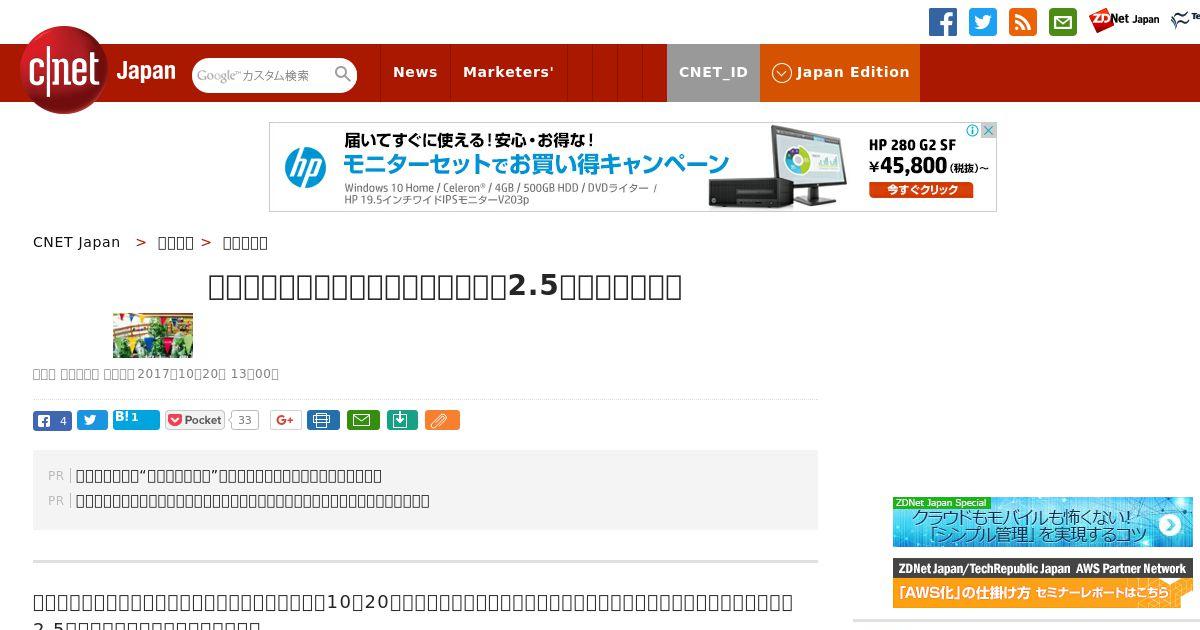The height and width of the screenshot is (630, 1200).
Task: Open the Facebook icon in top bar
Action: (943, 22)
